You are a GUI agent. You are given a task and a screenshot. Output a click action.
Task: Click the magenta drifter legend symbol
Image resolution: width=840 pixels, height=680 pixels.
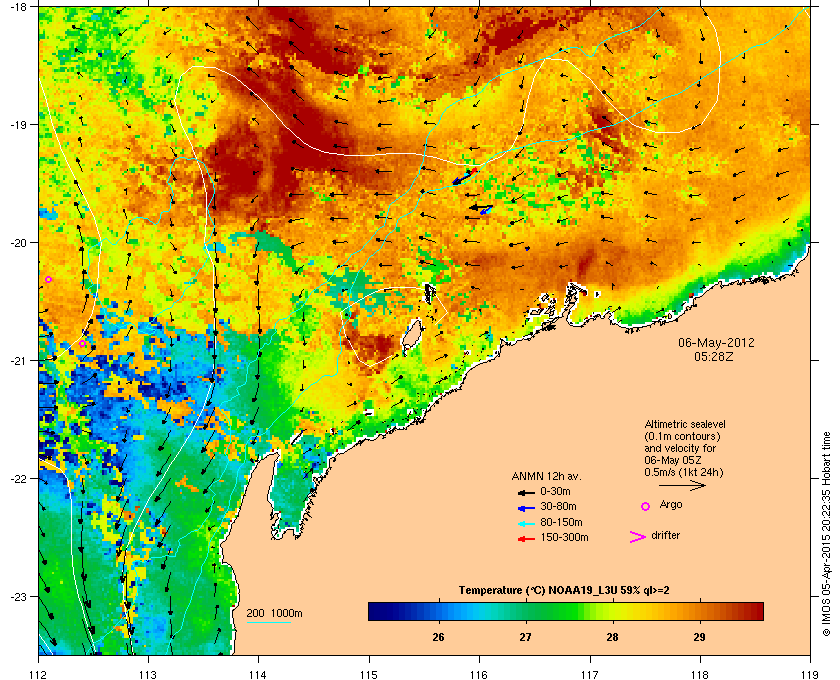click(x=638, y=537)
